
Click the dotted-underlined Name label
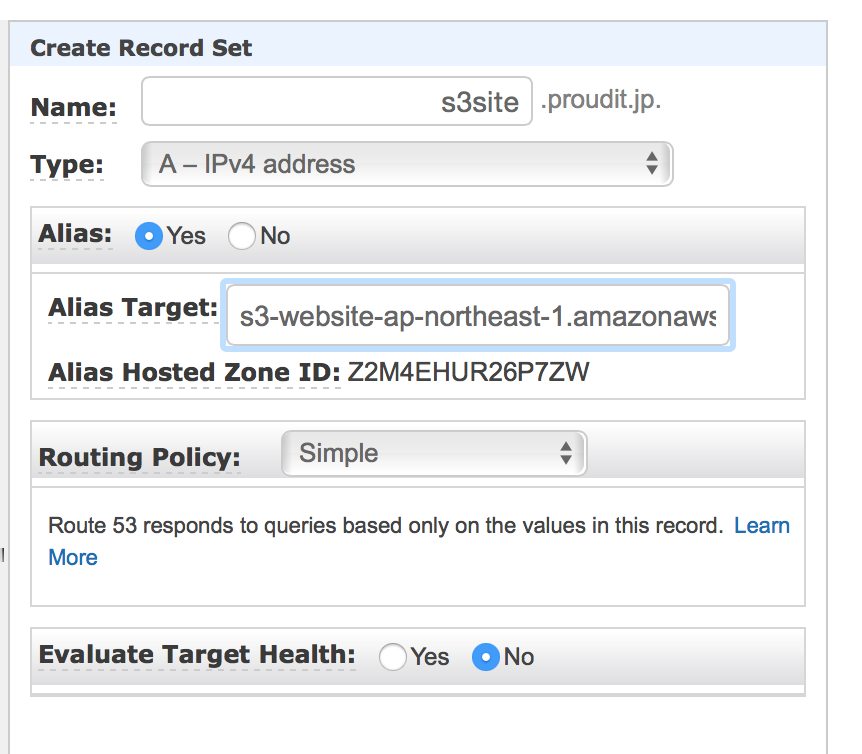73,107
